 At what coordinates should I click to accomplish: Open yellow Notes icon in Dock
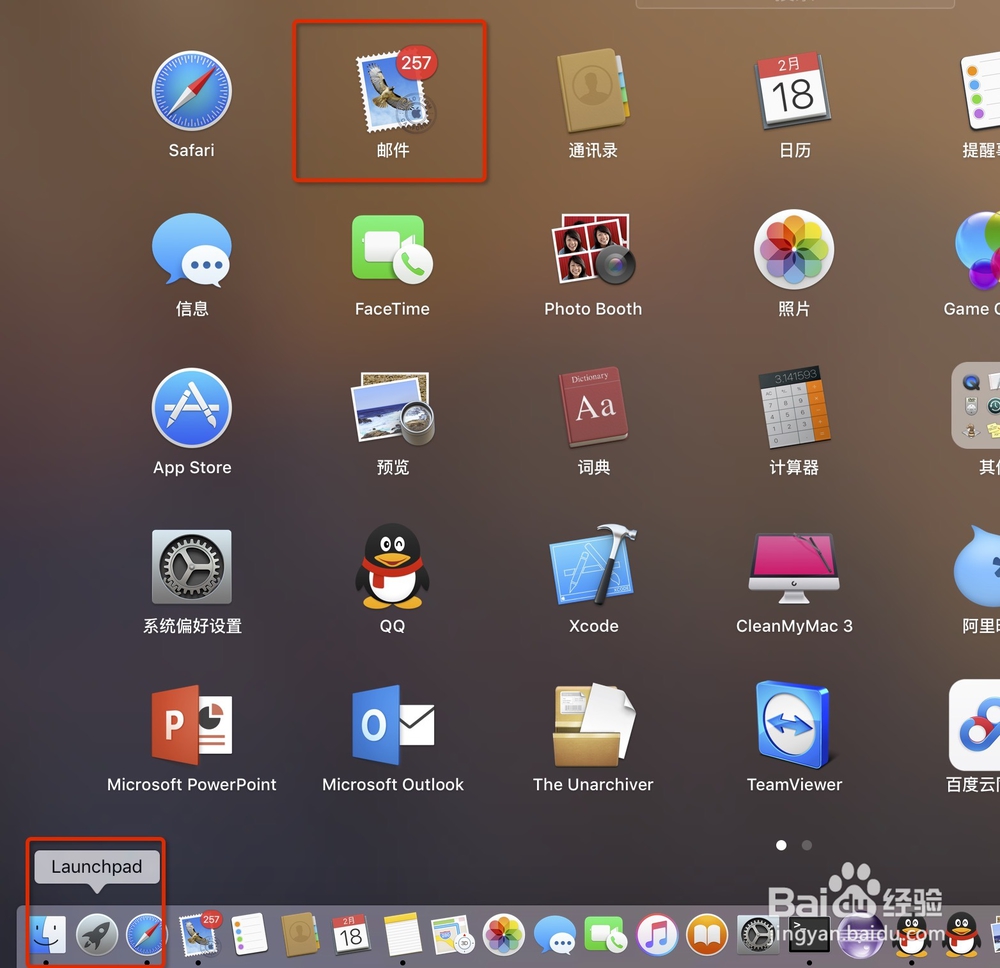[x=402, y=935]
